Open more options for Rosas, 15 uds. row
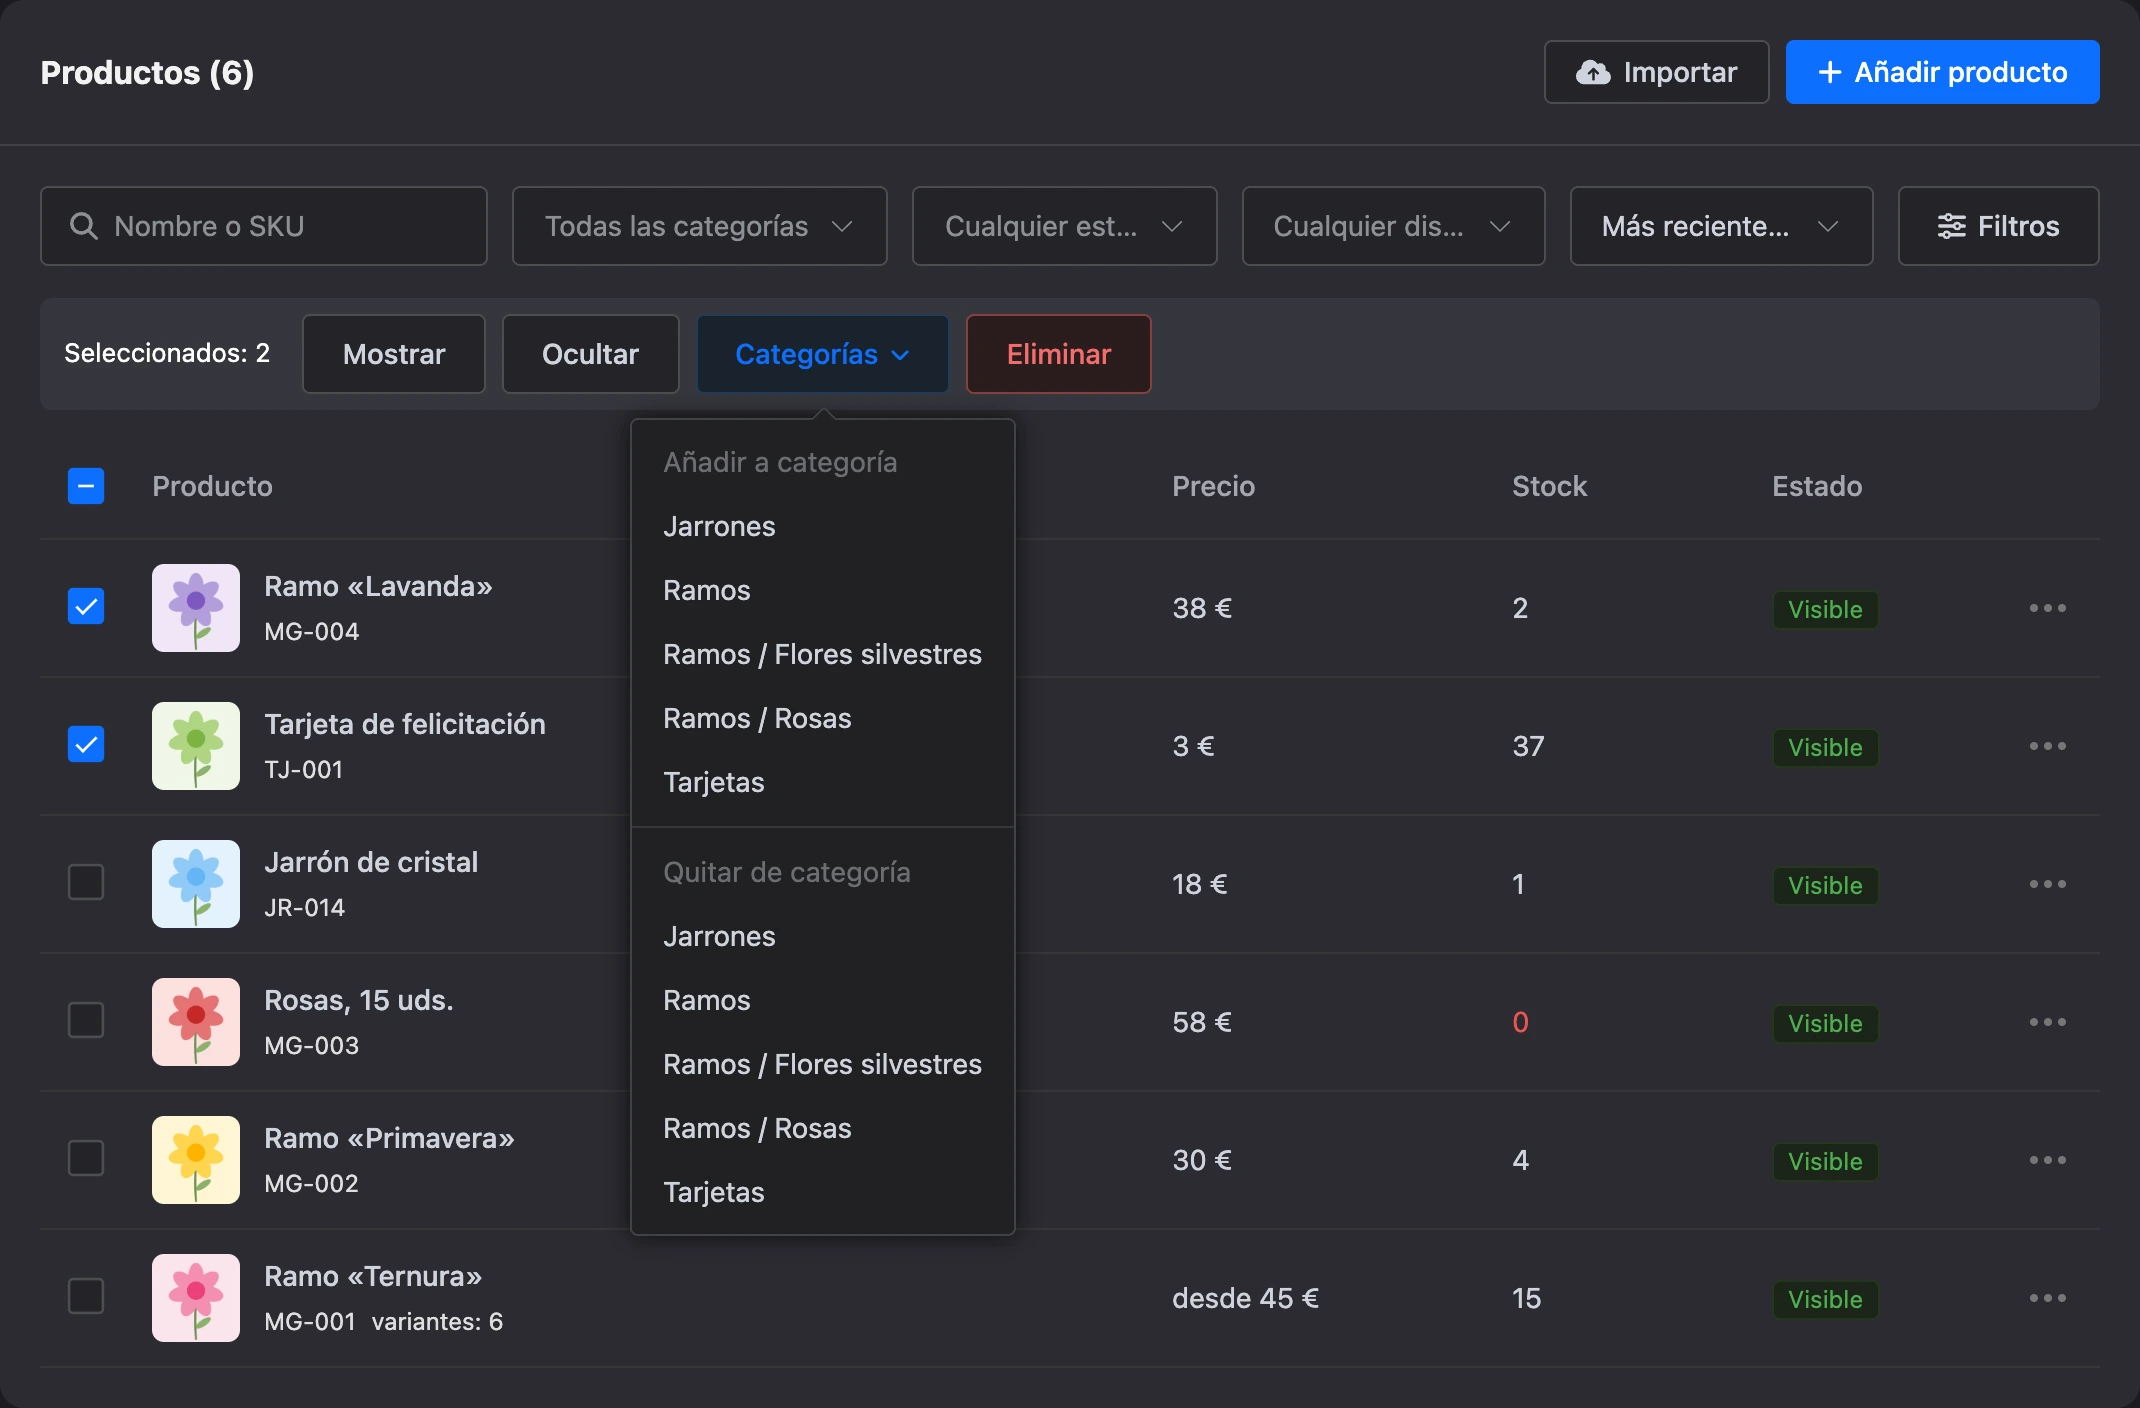 click(2047, 1022)
